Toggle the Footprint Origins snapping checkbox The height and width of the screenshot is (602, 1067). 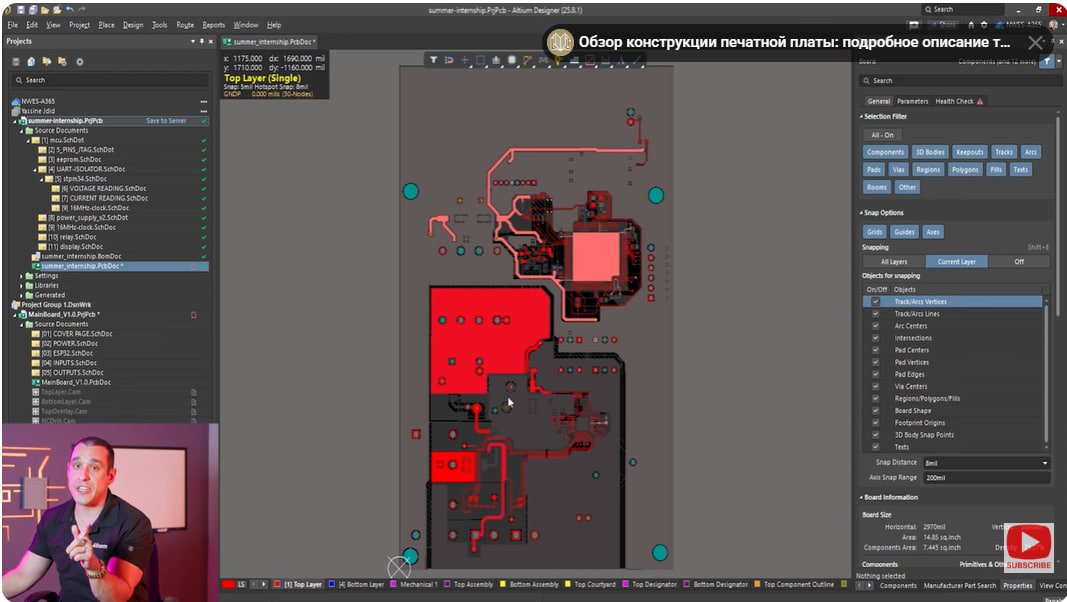(875, 423)
